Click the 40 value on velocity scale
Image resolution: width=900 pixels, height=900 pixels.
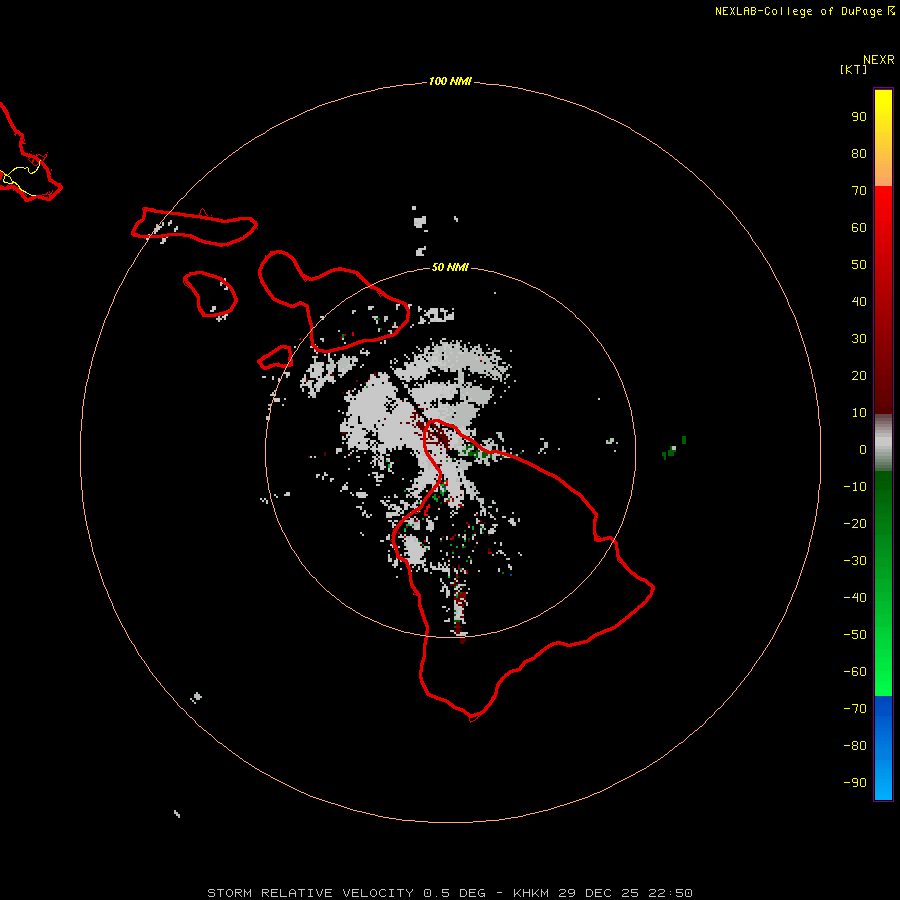859,302
